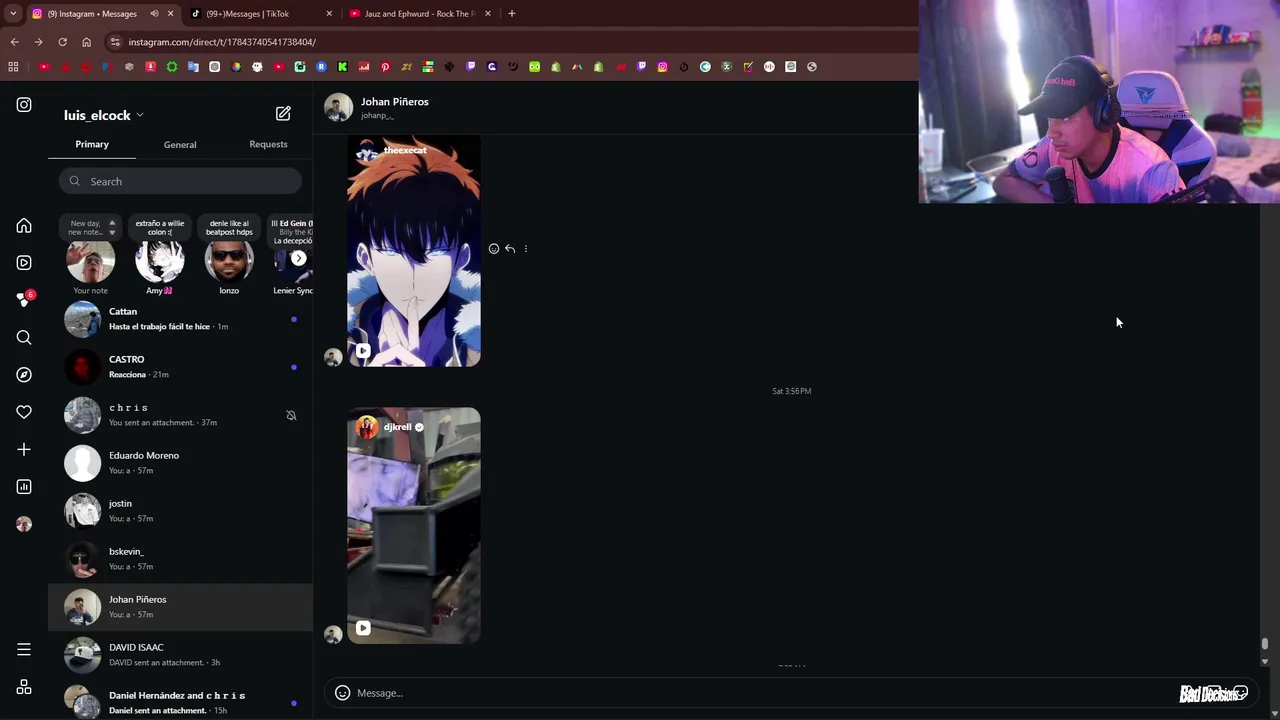This screenshot has height=720, width=1280.
Task: Open Pinterest bookmark in bookmarks bar
Action: pyautogui.click(x=385, y=67)
